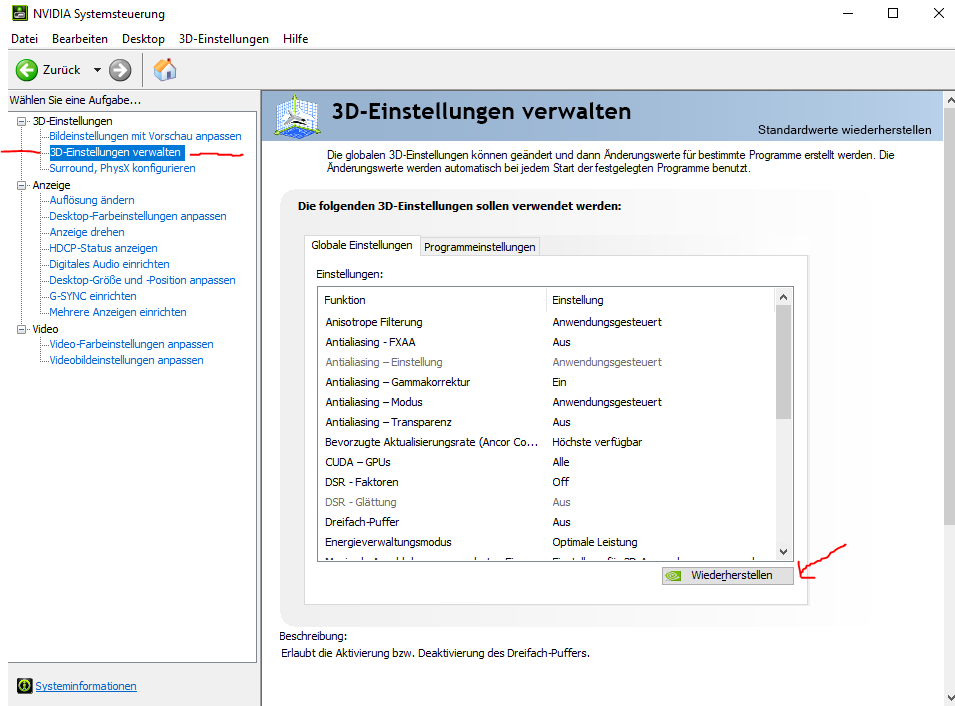Viewport: 955px width, 706px height.
Task: Open Desktop-Farbeinstellungen anpassen
Action: pyautogui.click(x=138, y=216)
